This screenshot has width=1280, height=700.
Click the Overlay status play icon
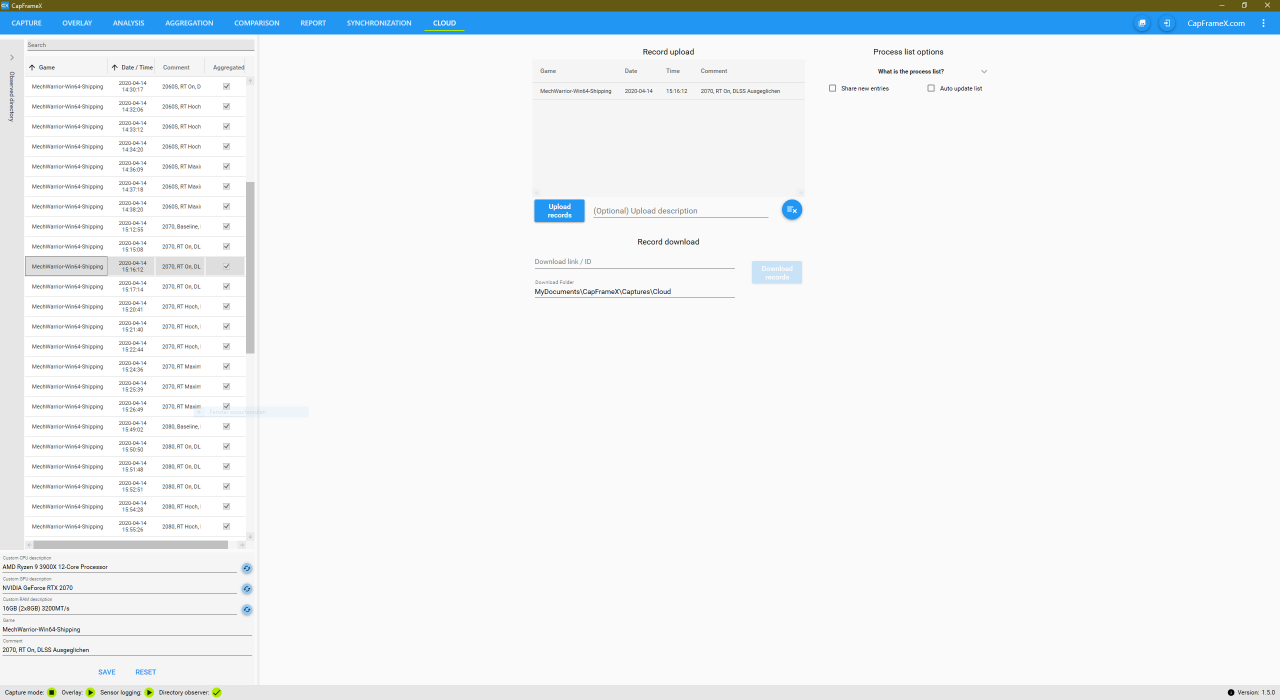point(90,692)
